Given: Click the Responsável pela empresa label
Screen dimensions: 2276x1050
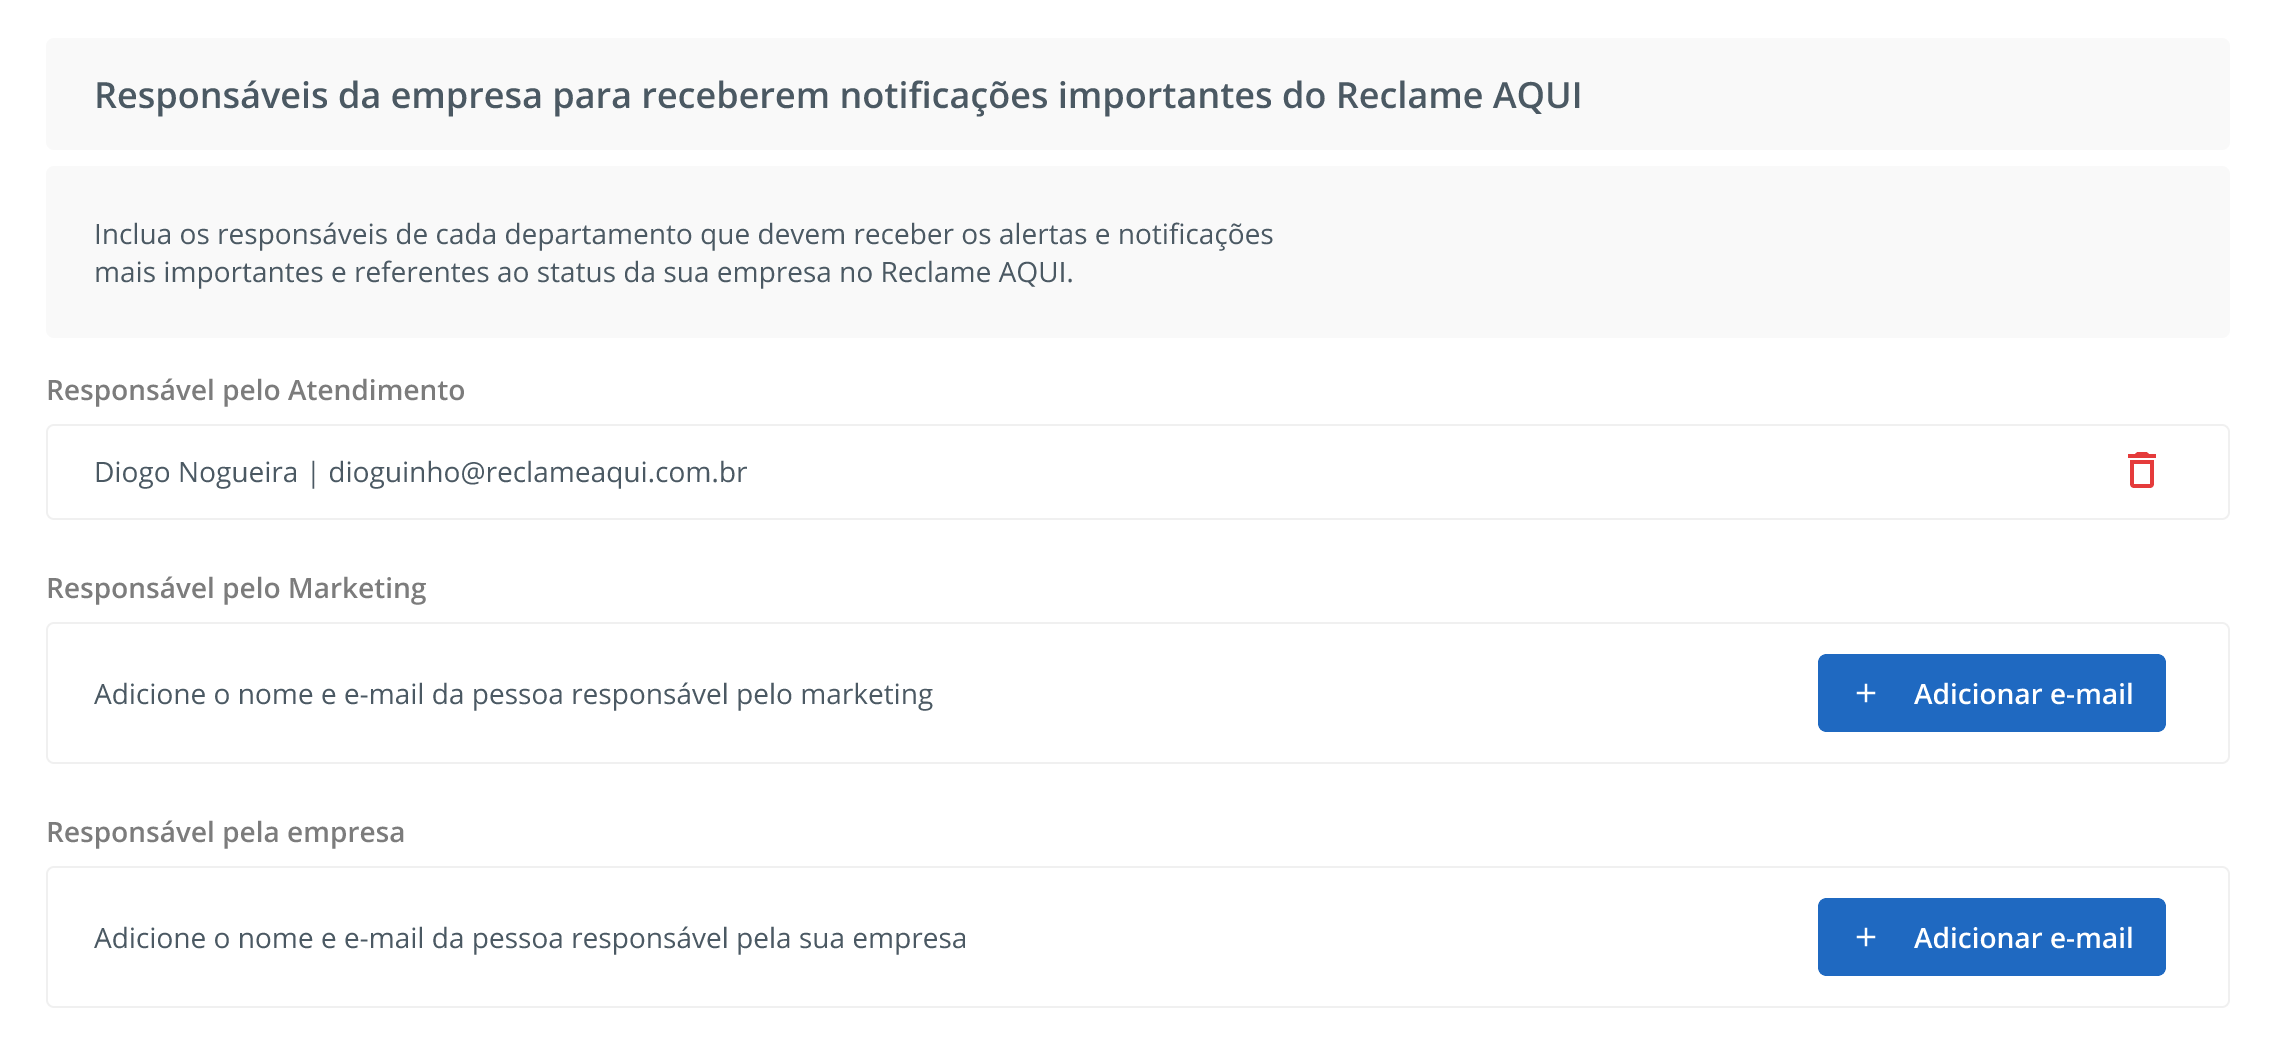Looking at the screenshot, I should [x=226, y=832].
